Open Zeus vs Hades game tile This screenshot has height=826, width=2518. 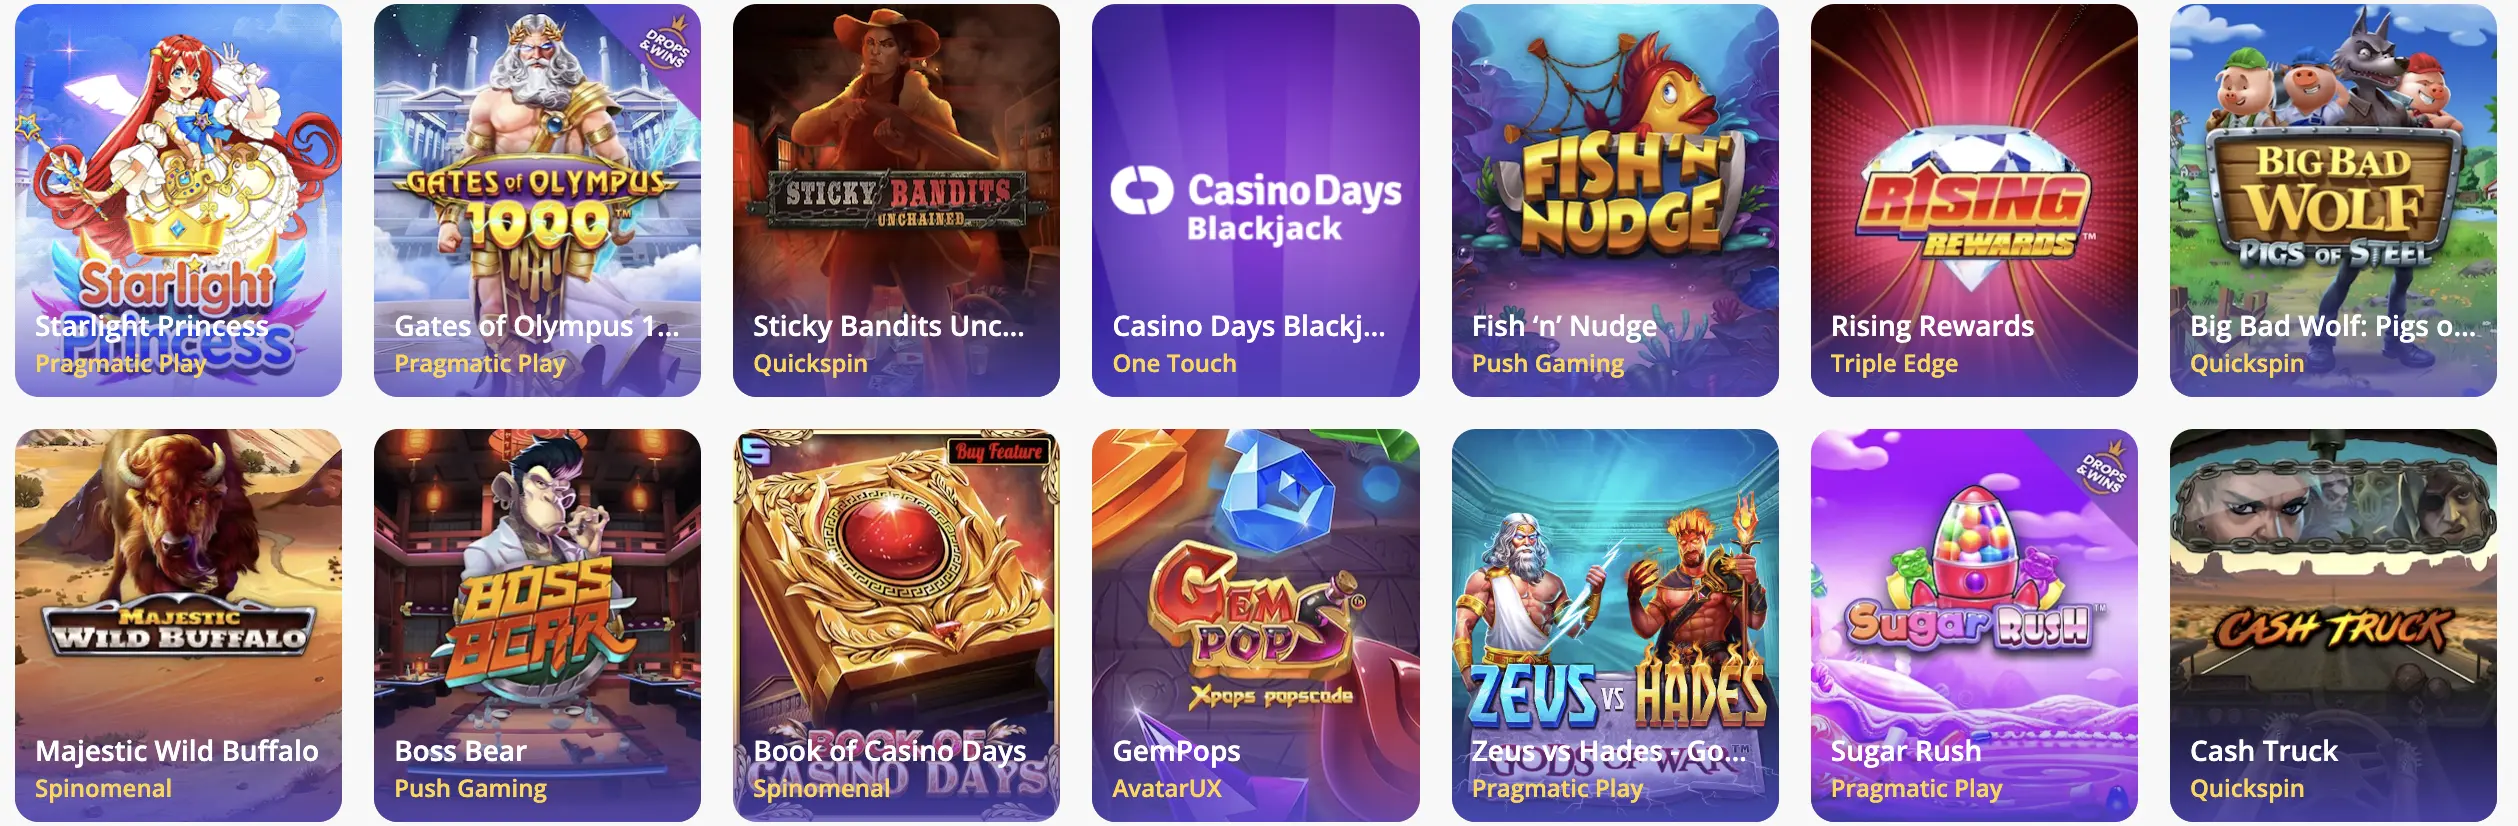pyautogui.click(x=1615, y=625)
